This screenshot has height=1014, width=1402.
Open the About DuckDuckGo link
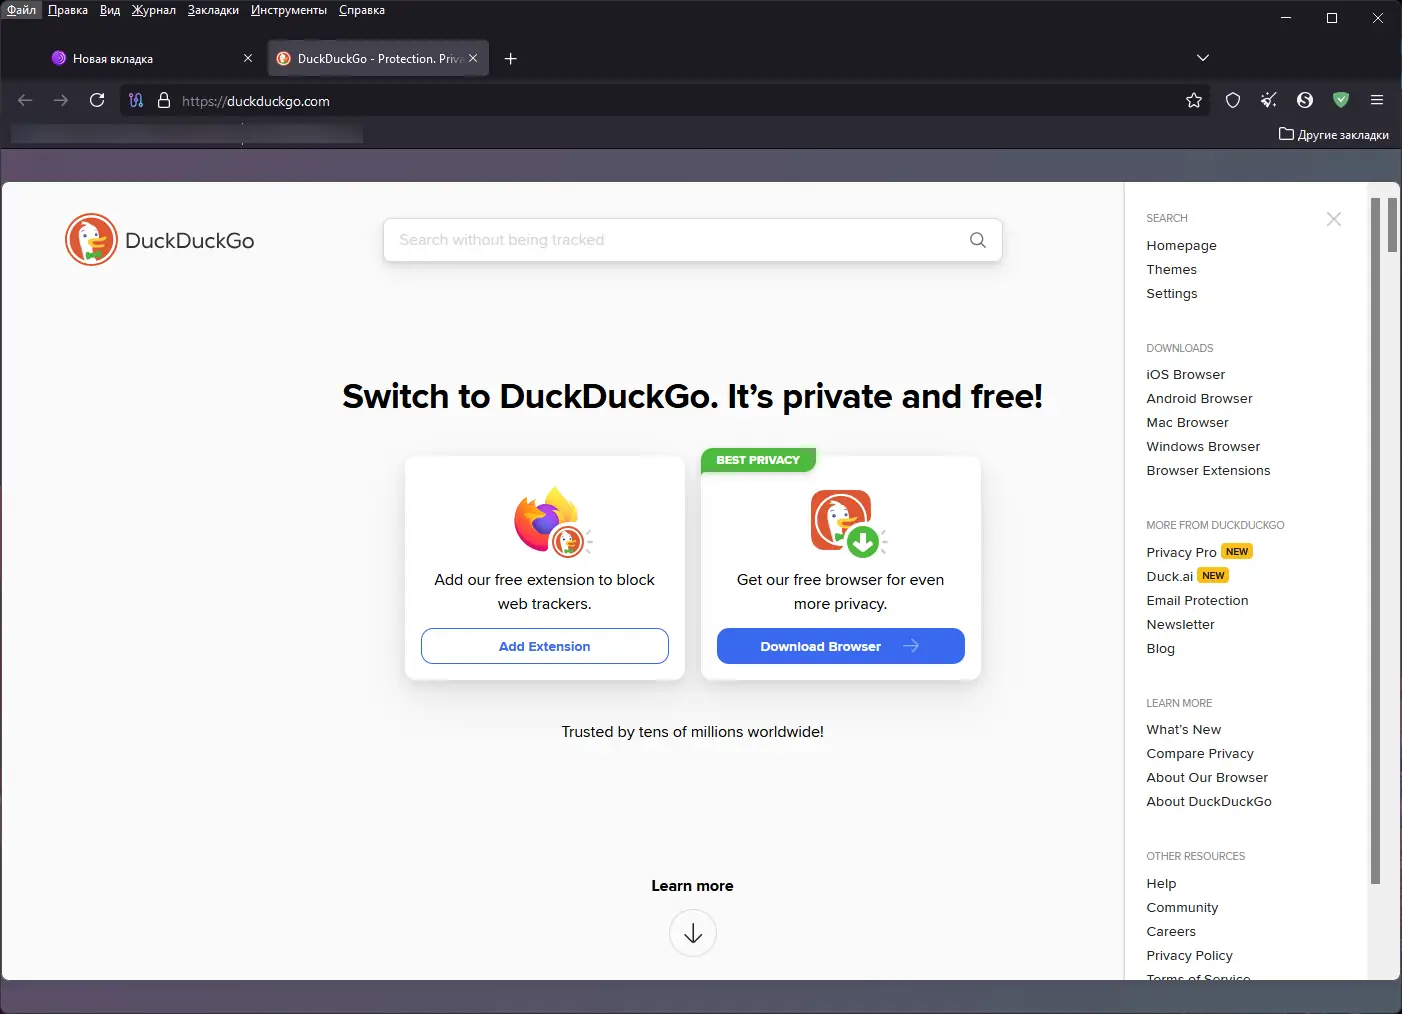point(1209,801)
